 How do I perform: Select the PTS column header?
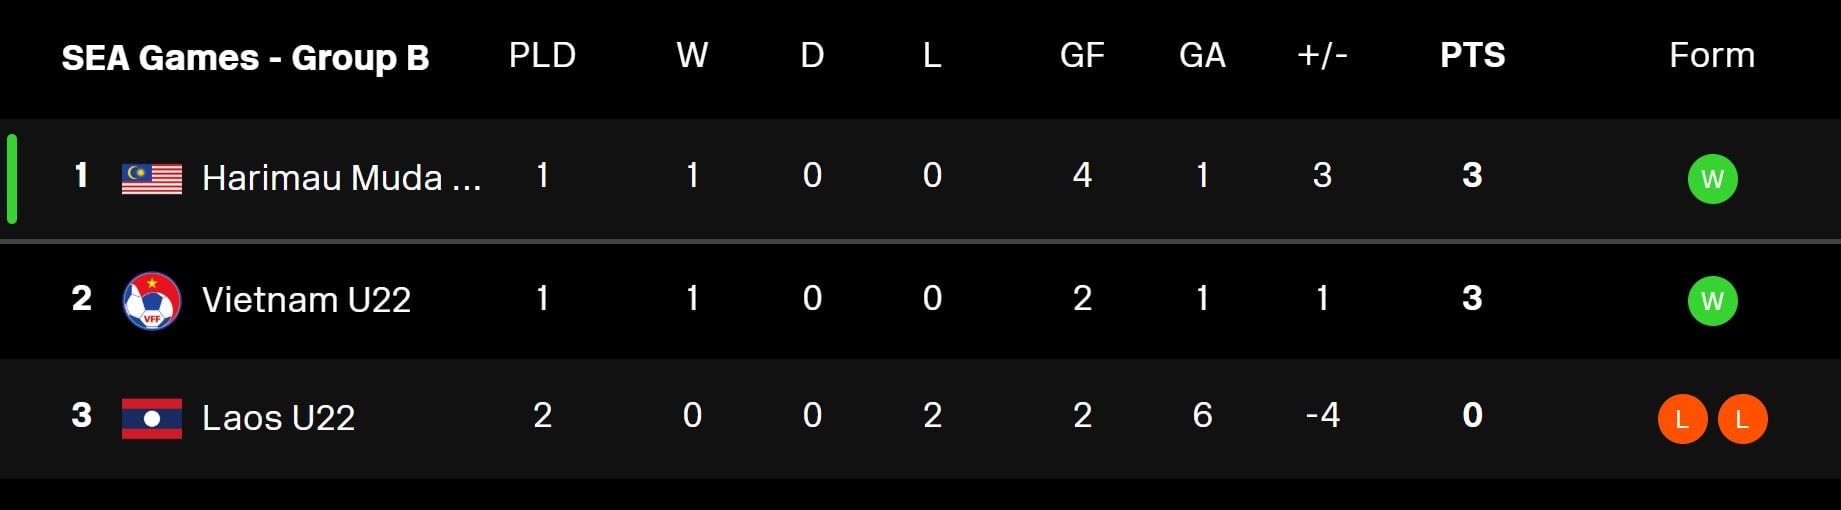(x=1472, y=56)
